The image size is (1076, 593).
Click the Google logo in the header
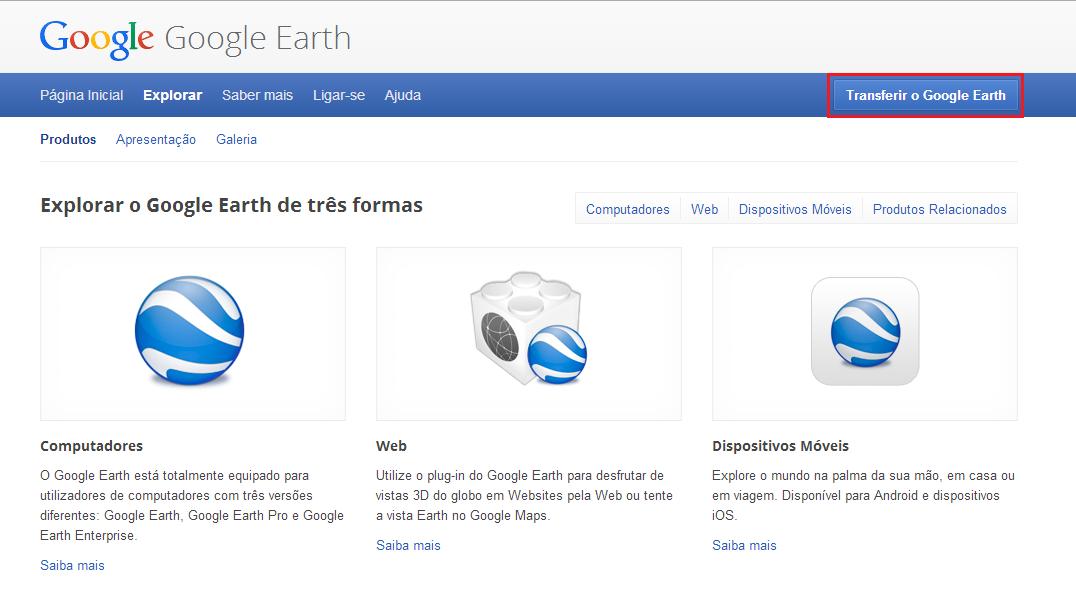96,38
